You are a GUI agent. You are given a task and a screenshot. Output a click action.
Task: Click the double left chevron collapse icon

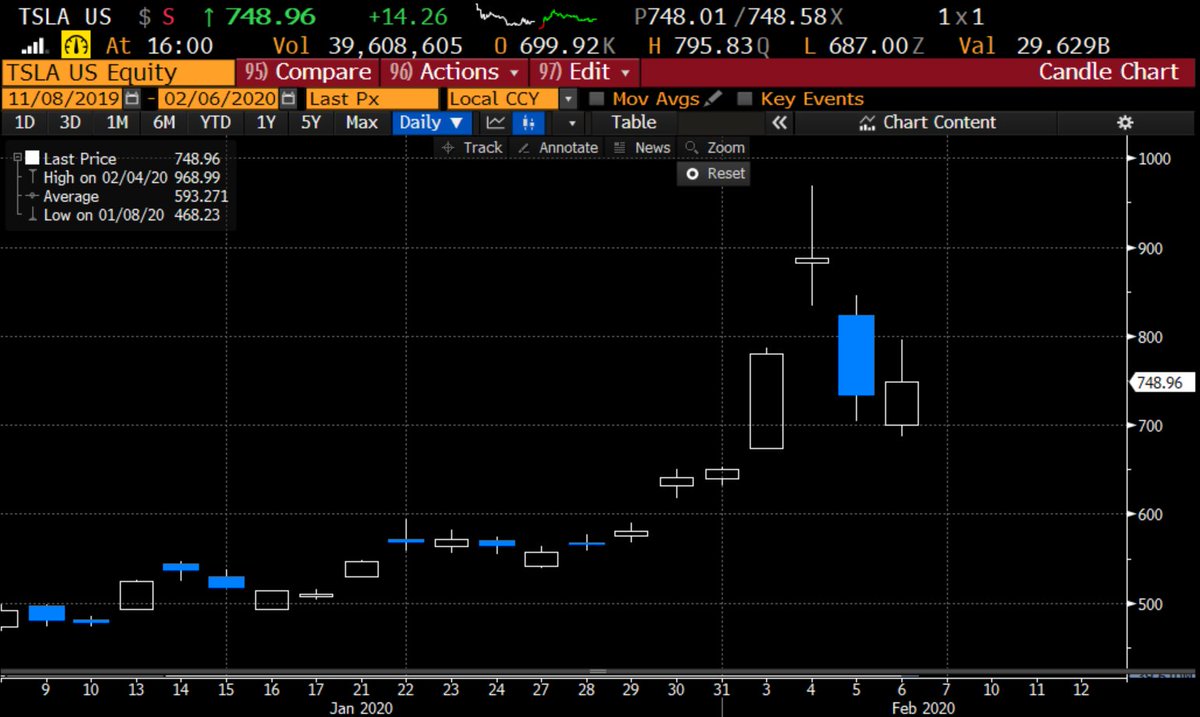point(780,122)
